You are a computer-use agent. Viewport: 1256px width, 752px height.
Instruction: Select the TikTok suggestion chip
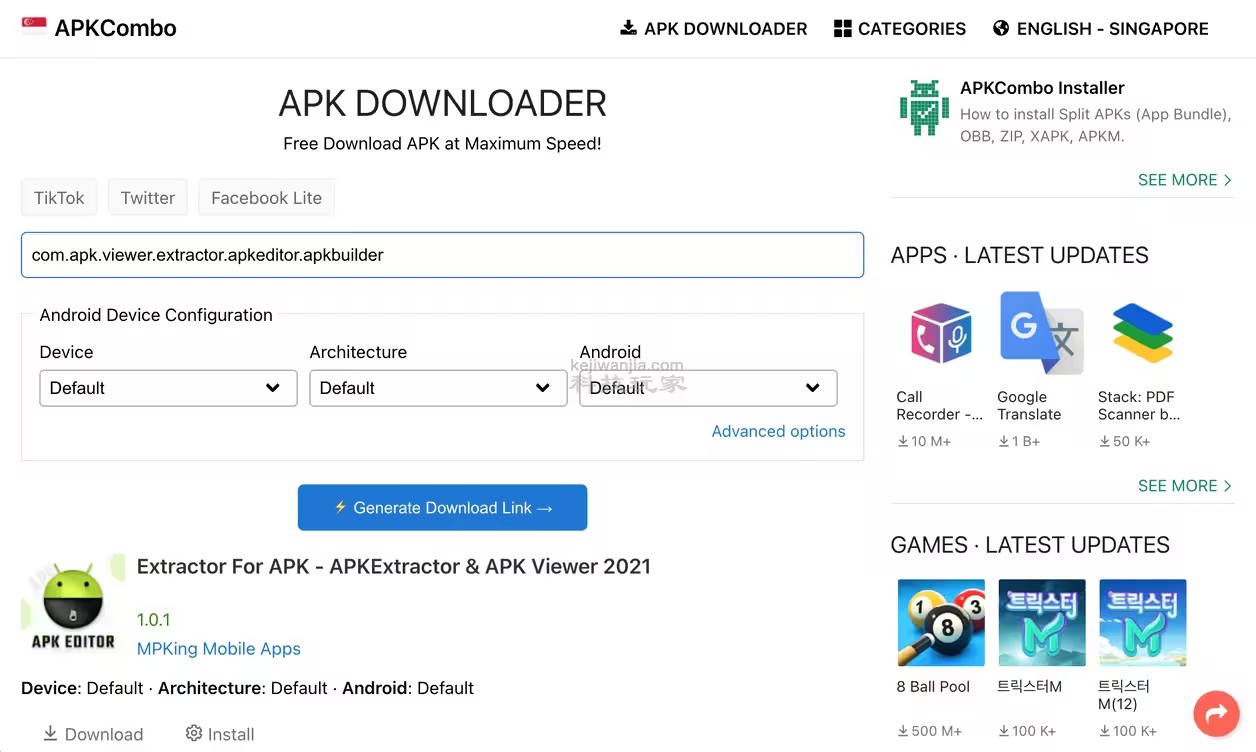pyautogui.click(x=59, y=198)
